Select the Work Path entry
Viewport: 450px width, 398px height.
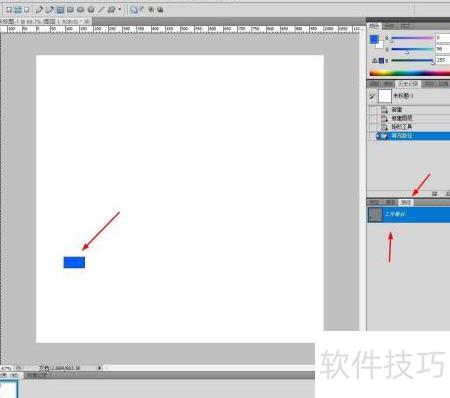tap(409, 214)
